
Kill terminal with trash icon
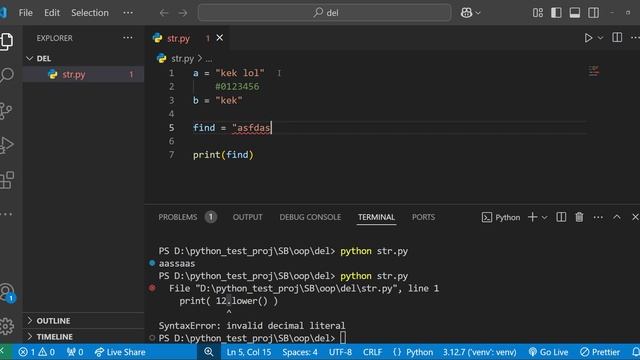point(579,217)
